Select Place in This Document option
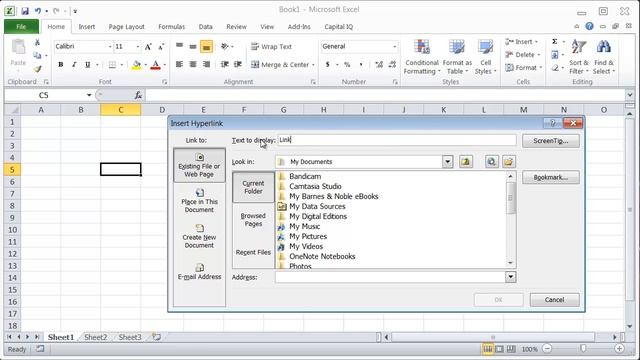The width and height of the screenshot is (640, 360). [199, 200]
